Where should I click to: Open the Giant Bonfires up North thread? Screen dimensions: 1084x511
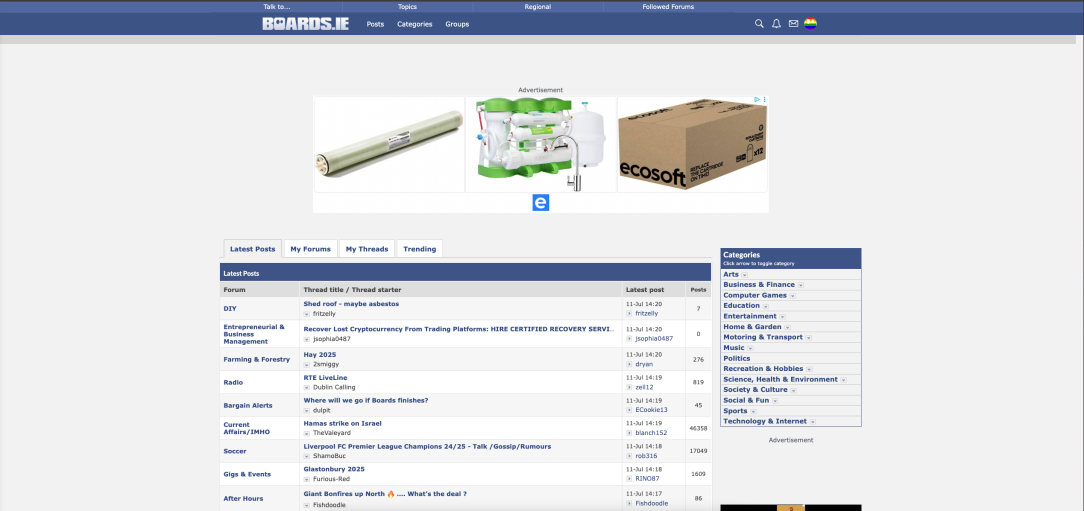[x=385, y=494]
